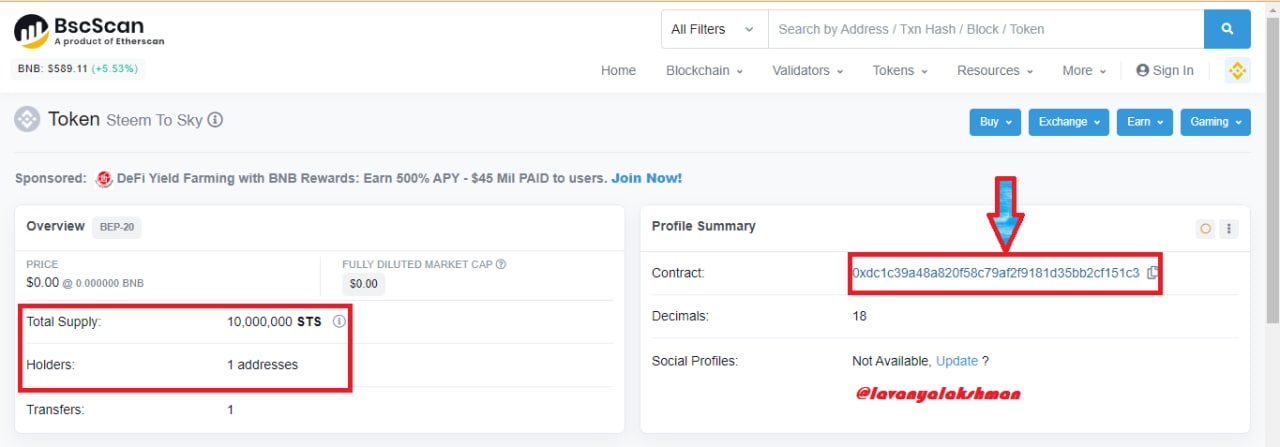Click the Profile Summary heading
1280x447 pixels.
coord(704,226)
